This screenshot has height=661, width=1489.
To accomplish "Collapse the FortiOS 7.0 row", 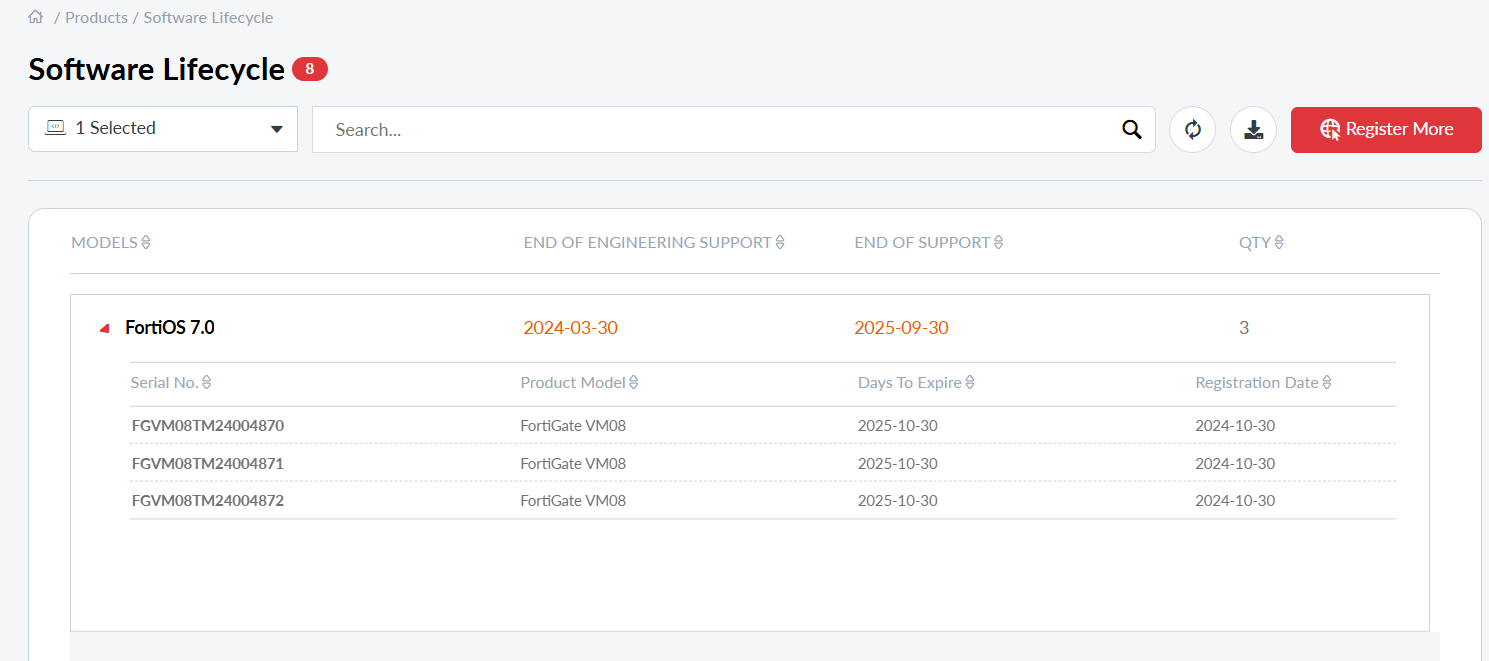I will point(104,328).
